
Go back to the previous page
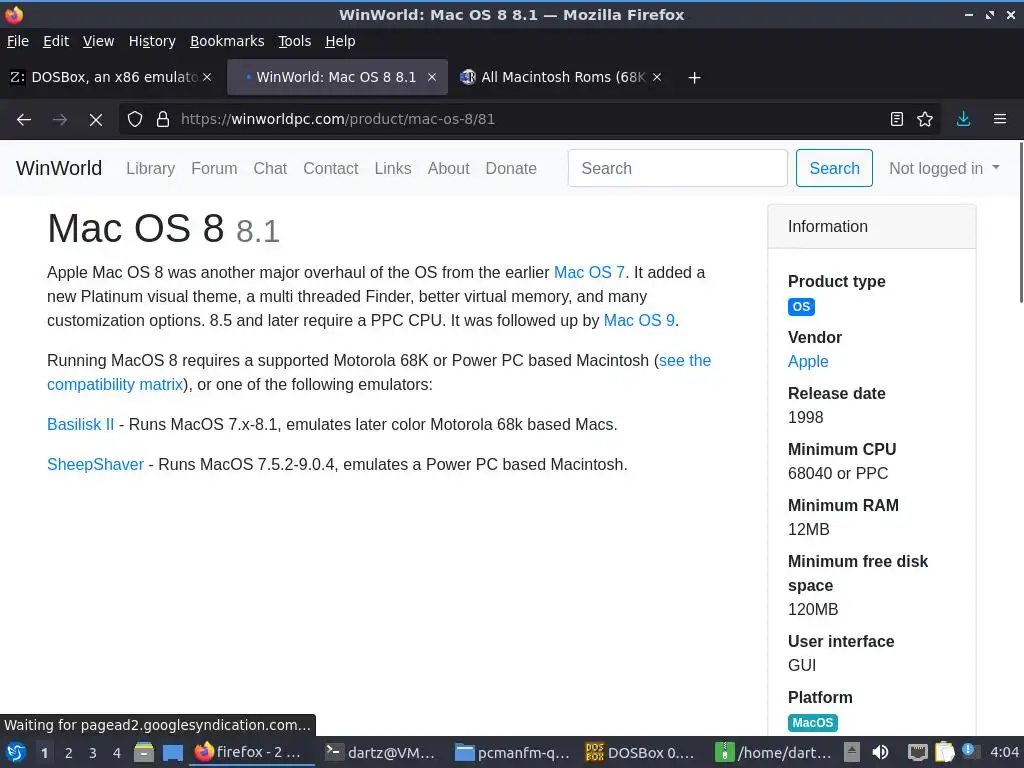click(x=24, y=120)
